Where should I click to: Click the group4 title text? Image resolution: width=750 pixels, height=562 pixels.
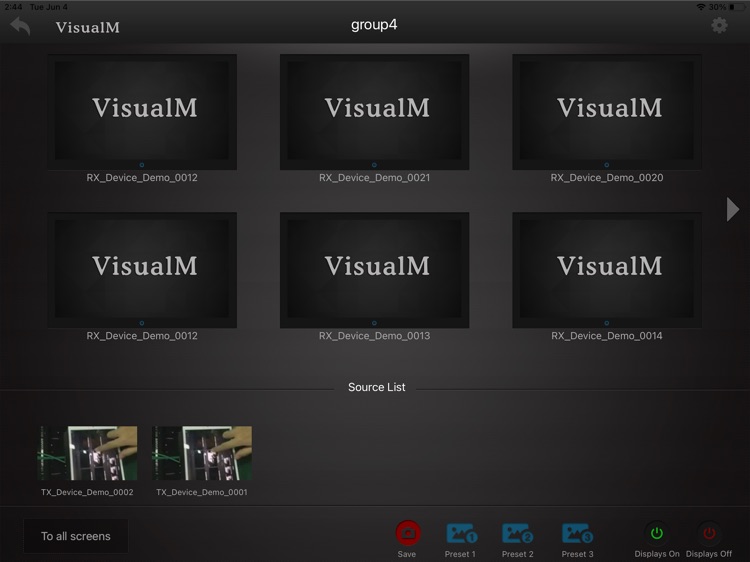click(374, 25)
